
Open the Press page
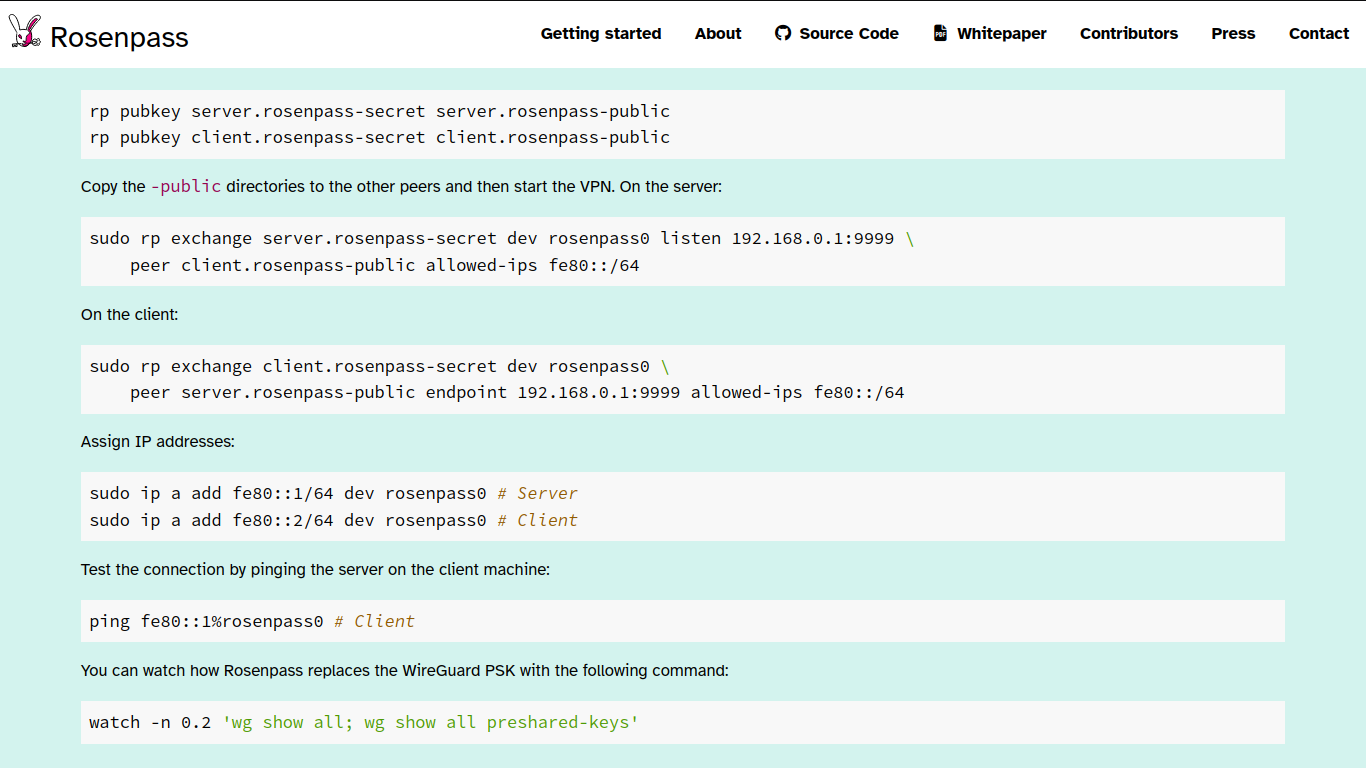pos(1233,33)
